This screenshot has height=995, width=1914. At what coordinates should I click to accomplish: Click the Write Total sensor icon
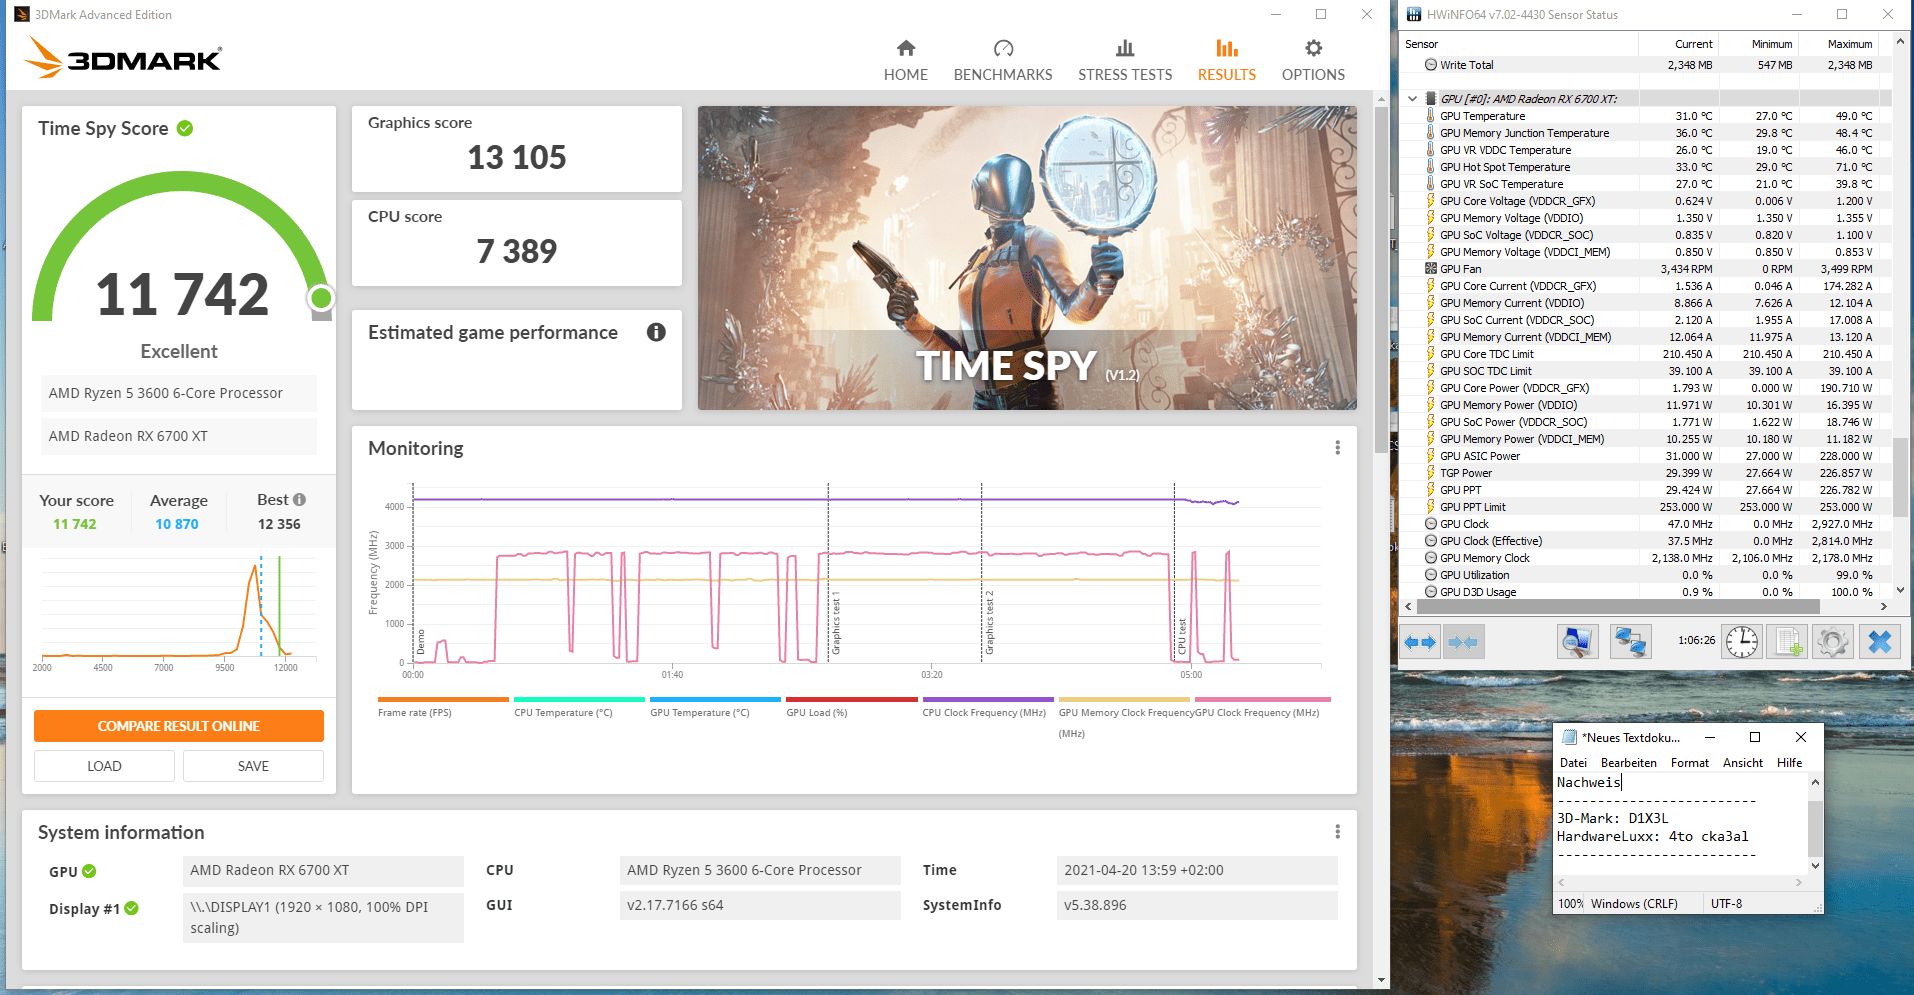click(1431, 65)
